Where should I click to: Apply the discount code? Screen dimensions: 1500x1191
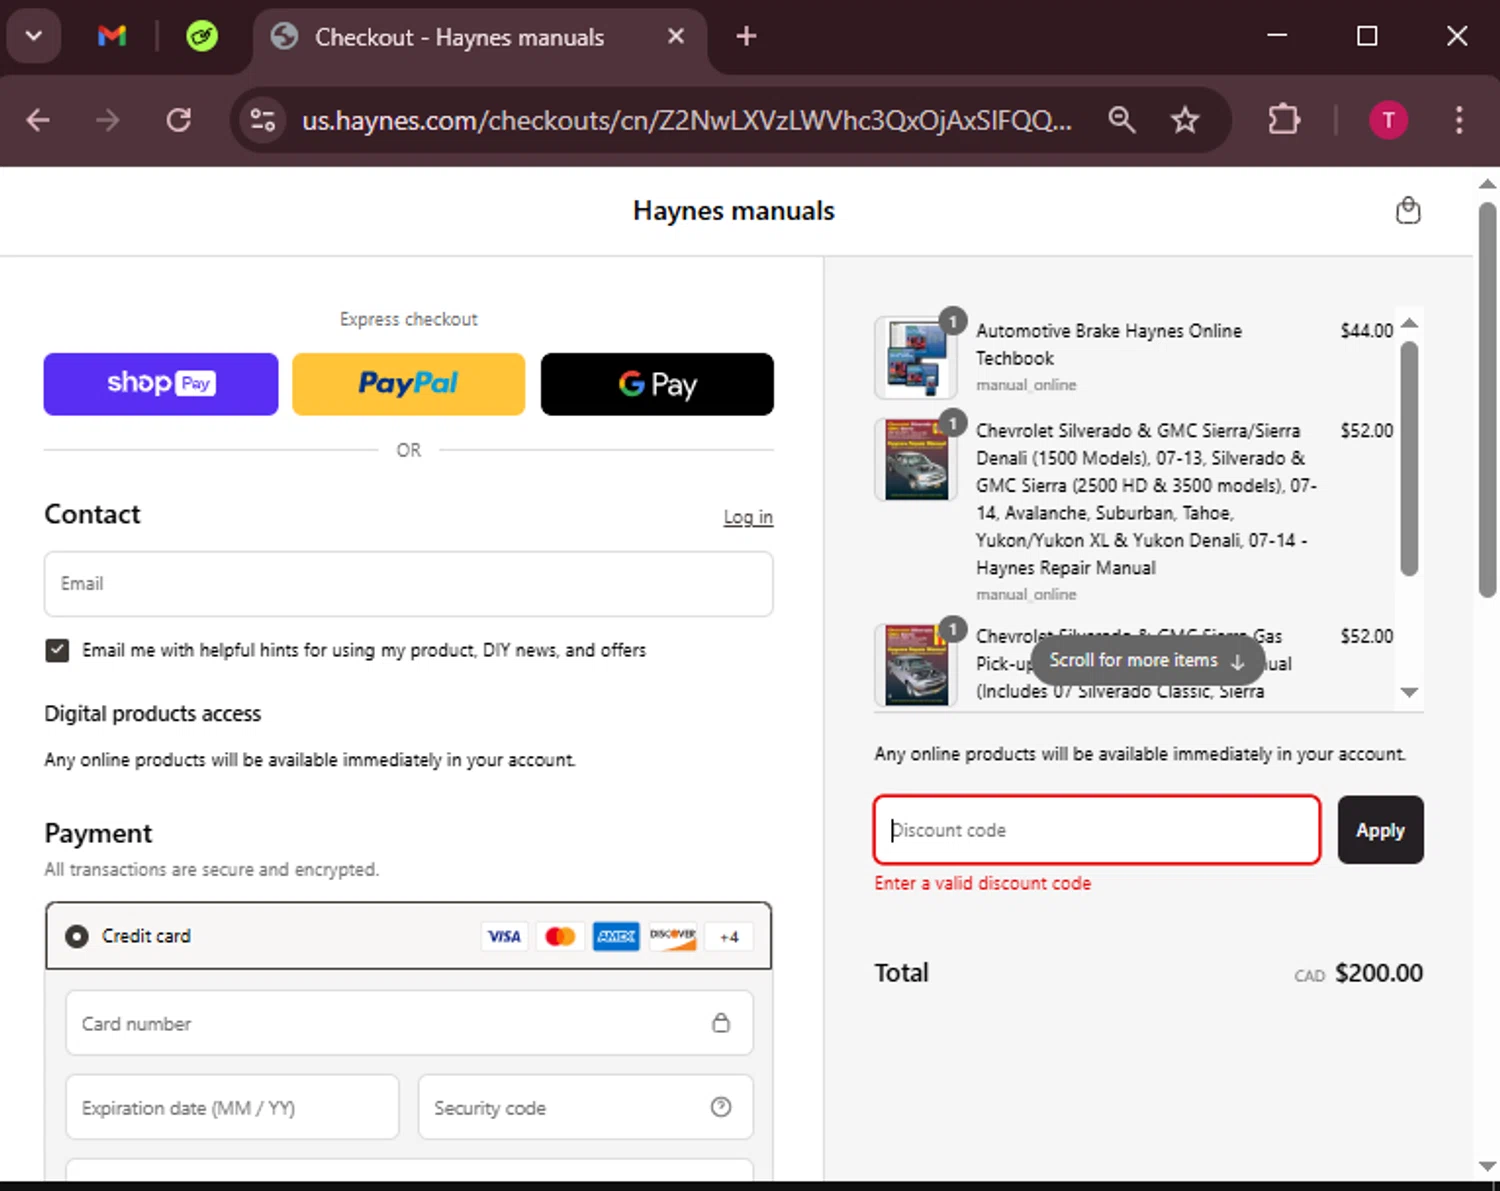click(x=1380, y=830)
